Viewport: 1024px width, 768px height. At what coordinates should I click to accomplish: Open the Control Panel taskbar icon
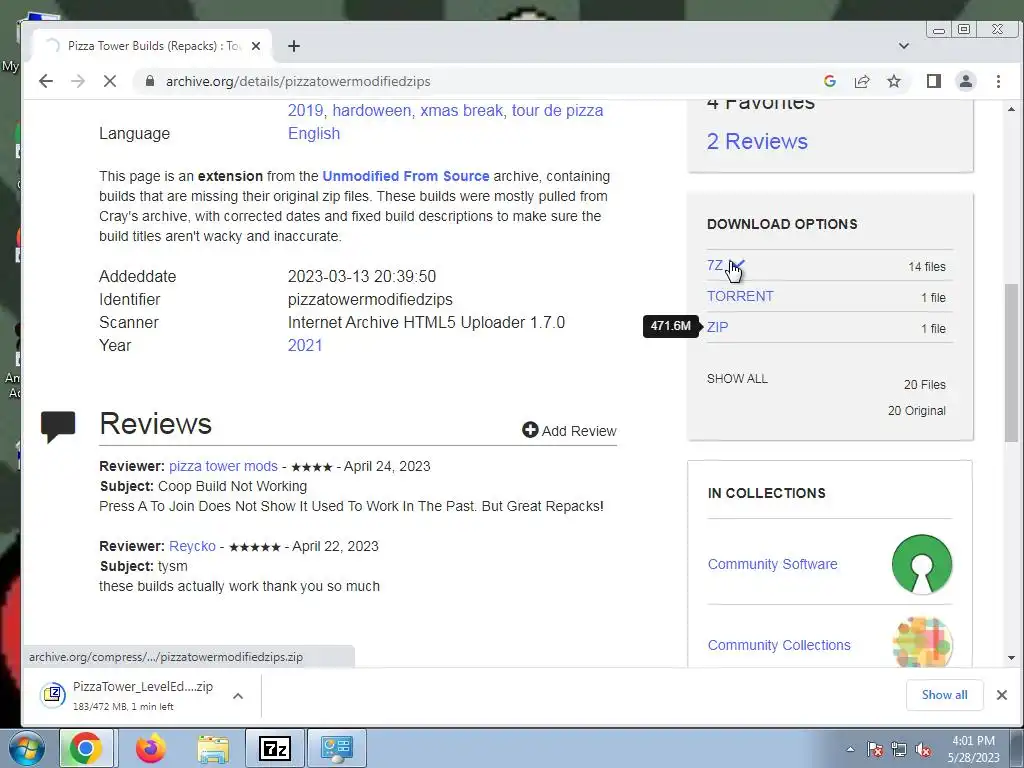[336, 748]
